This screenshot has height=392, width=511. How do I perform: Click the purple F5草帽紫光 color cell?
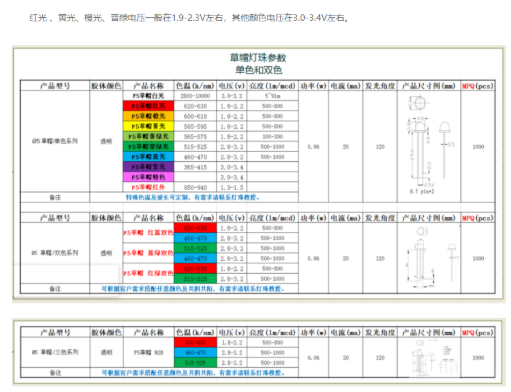(x=148, y=167)
